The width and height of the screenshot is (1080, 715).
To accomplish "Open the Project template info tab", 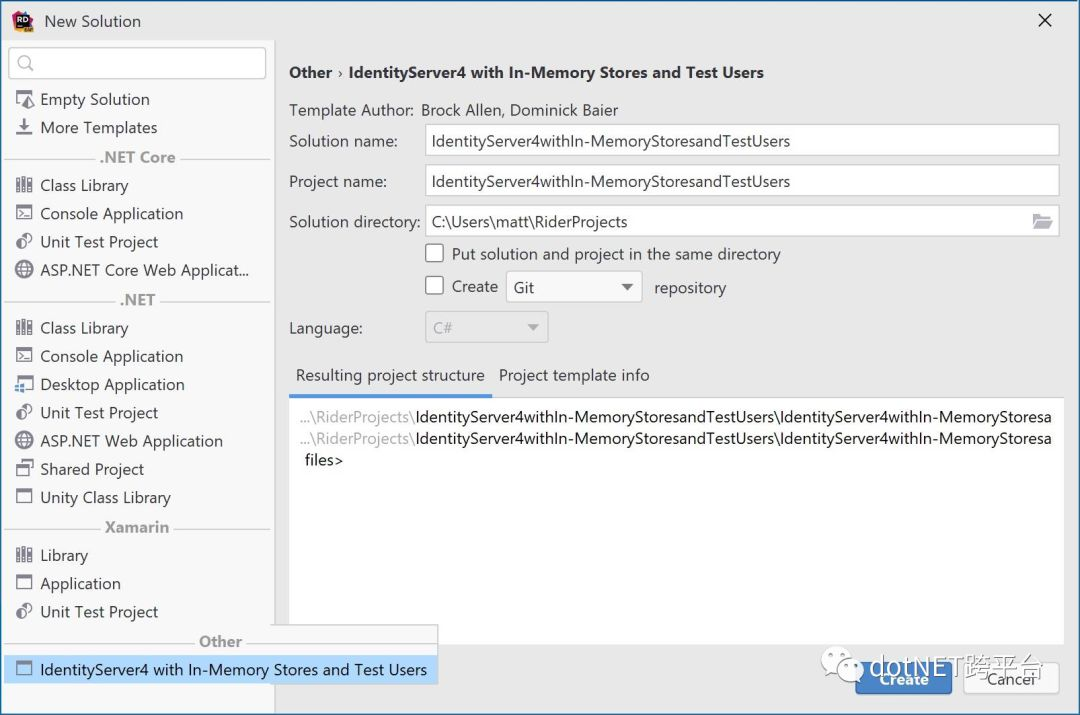I will click(x=574, y=375).
